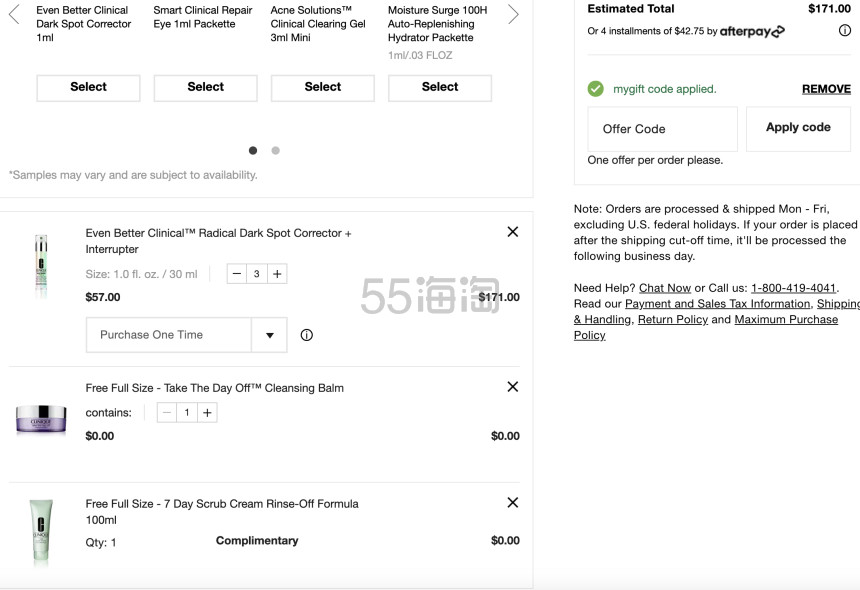Image resolution: width=860 pixels, height=590 pixels.
Task: Remove the applied mygift code
Action: coord(826,89)
